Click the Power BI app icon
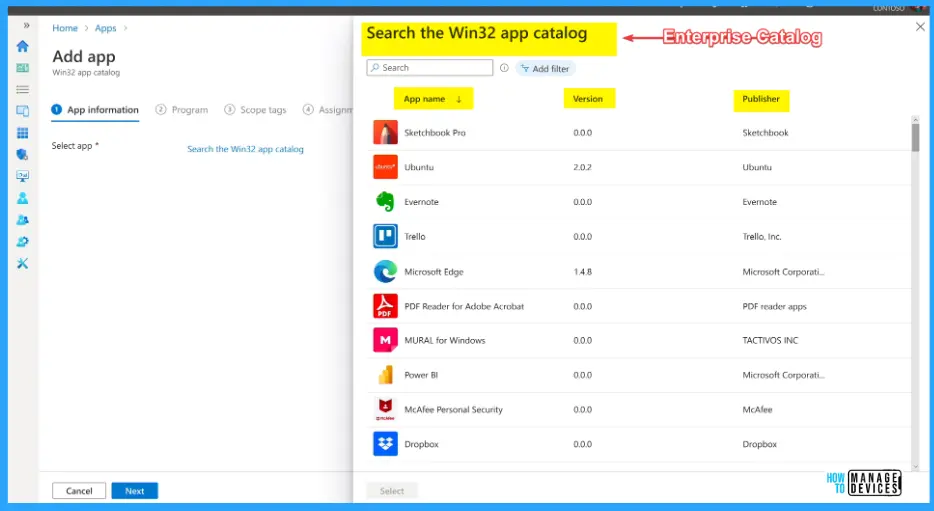 coord(385,375)
